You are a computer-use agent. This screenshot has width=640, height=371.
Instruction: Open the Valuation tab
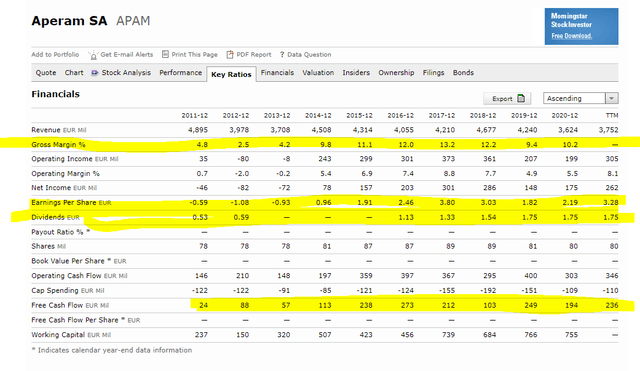tap(318, 73)
